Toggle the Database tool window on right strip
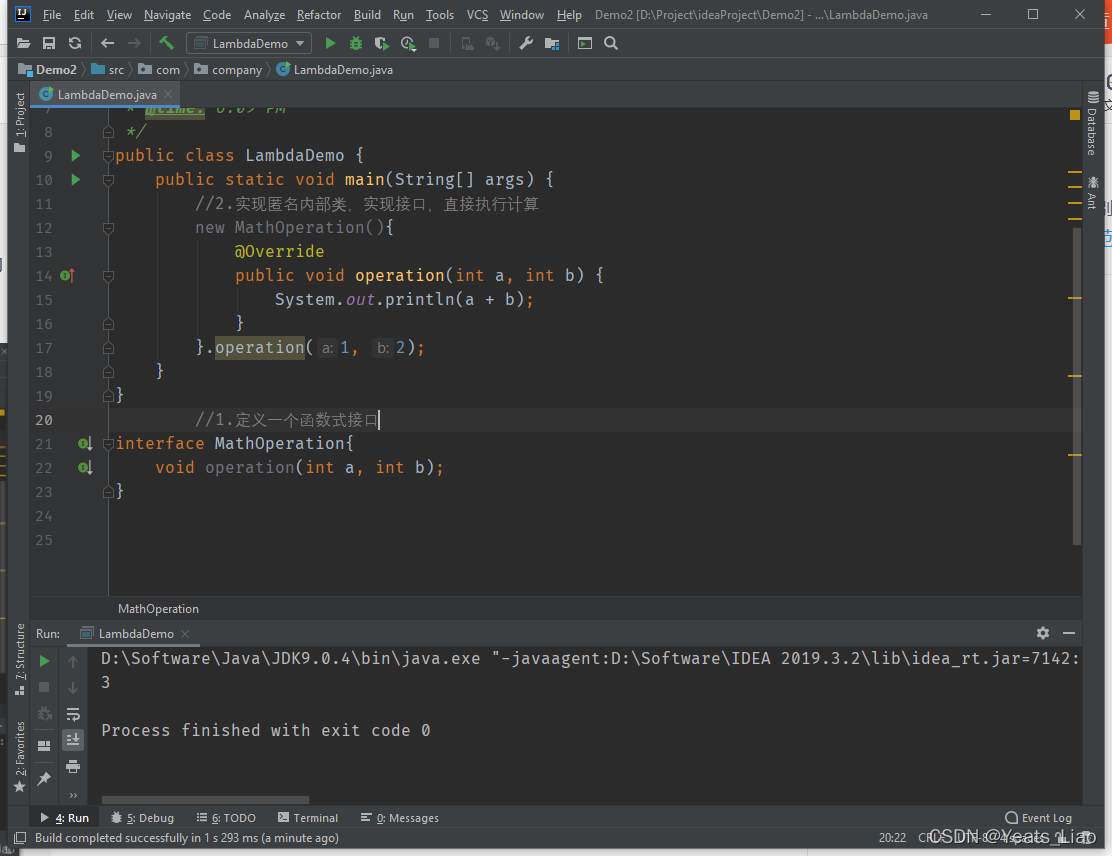The width and height of the screenshot is (1112, 856). click(x=1092, y=123)
